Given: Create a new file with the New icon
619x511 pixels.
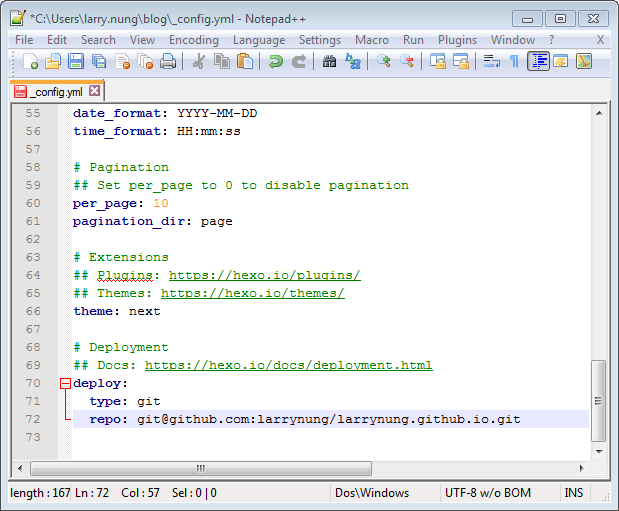Looking at the screenshot, I should coord(30,62).
